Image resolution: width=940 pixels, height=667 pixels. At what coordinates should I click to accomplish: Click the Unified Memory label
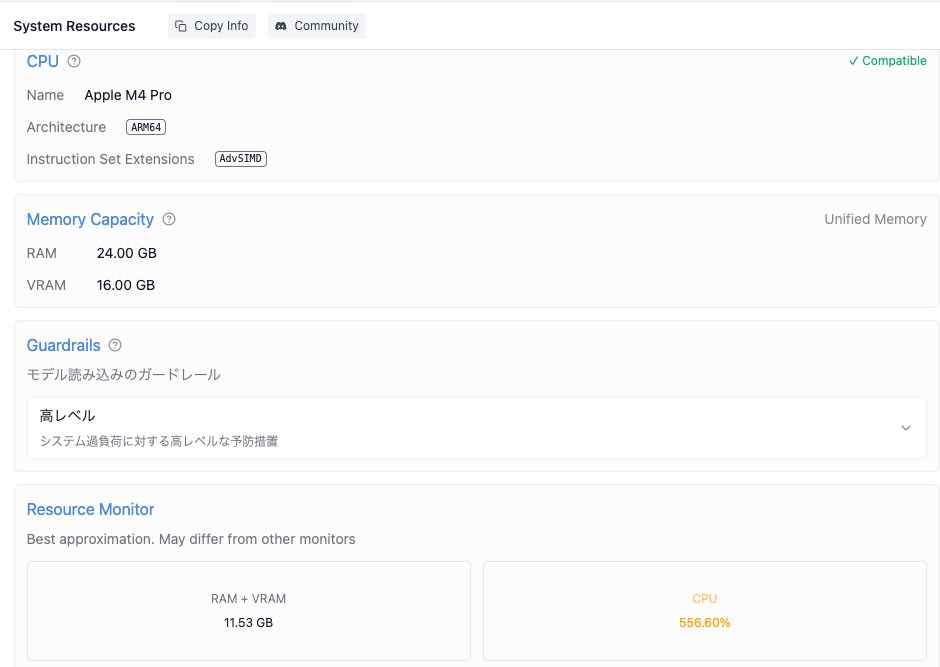point(875,219)
